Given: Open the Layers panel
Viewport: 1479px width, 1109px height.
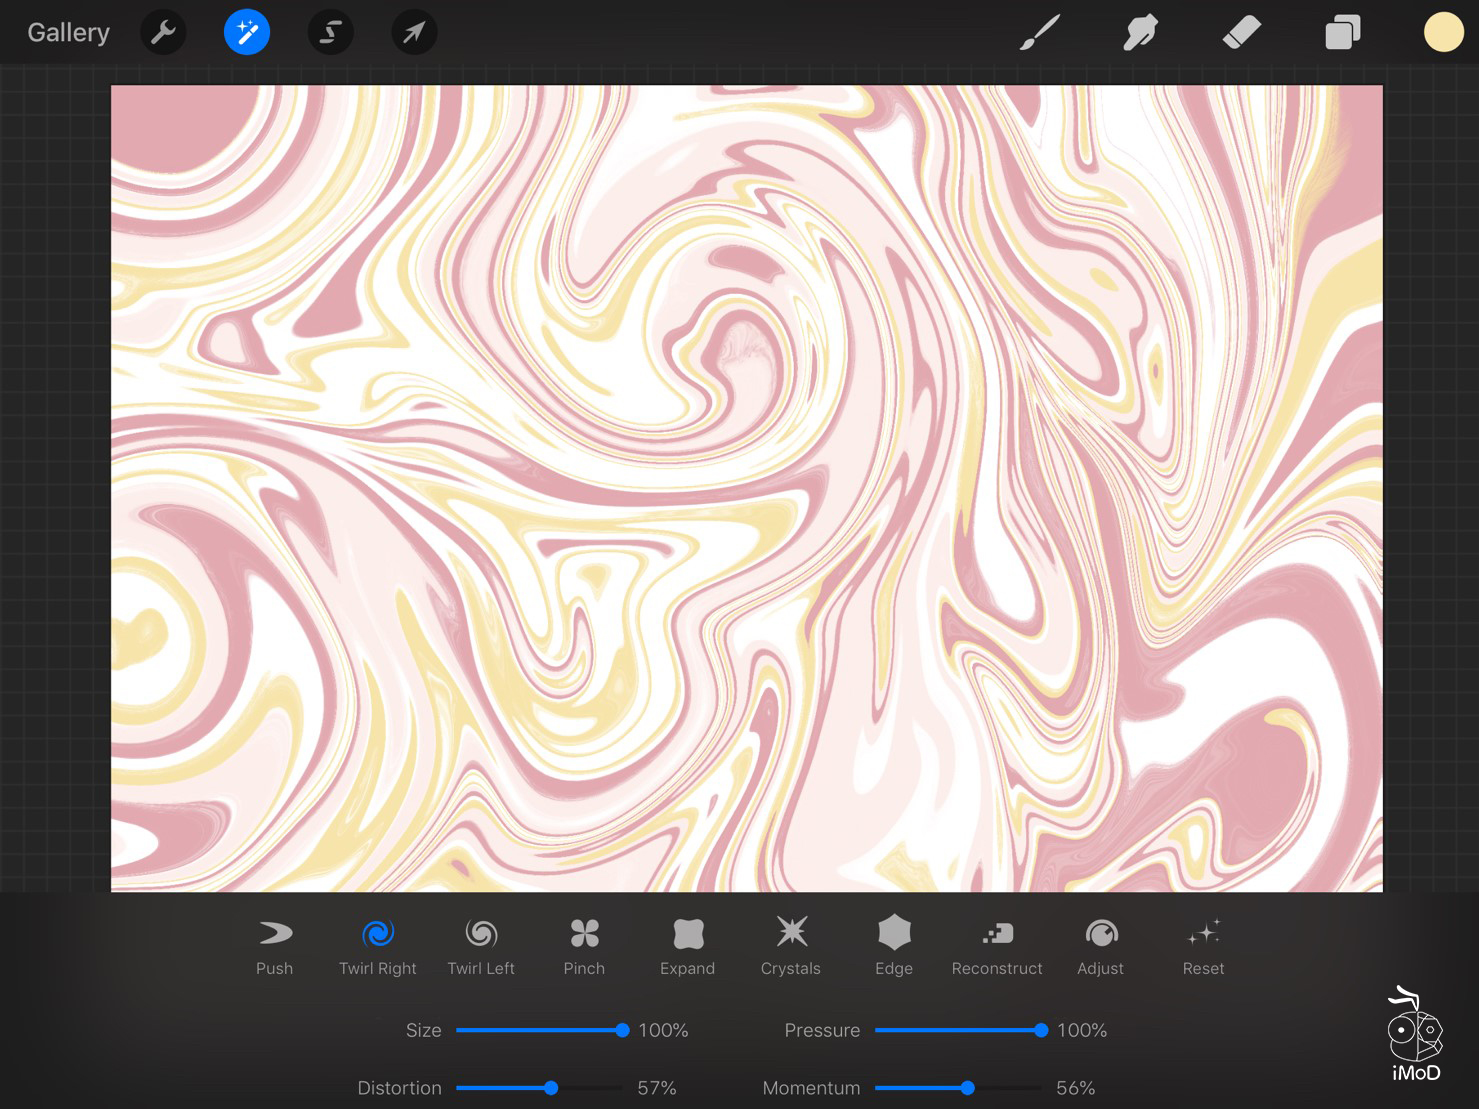Looking at the screenshot, I should point(1342,33).
